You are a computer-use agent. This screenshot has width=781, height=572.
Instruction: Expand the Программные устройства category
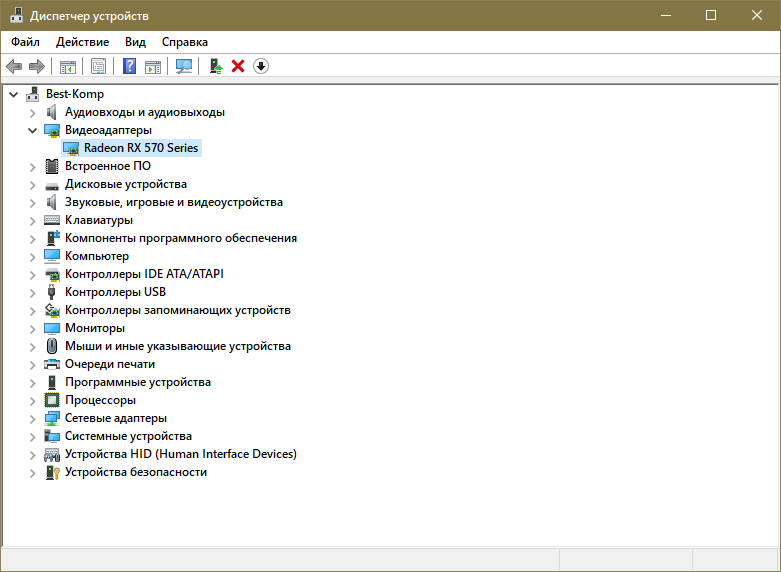tap(33, 383)
